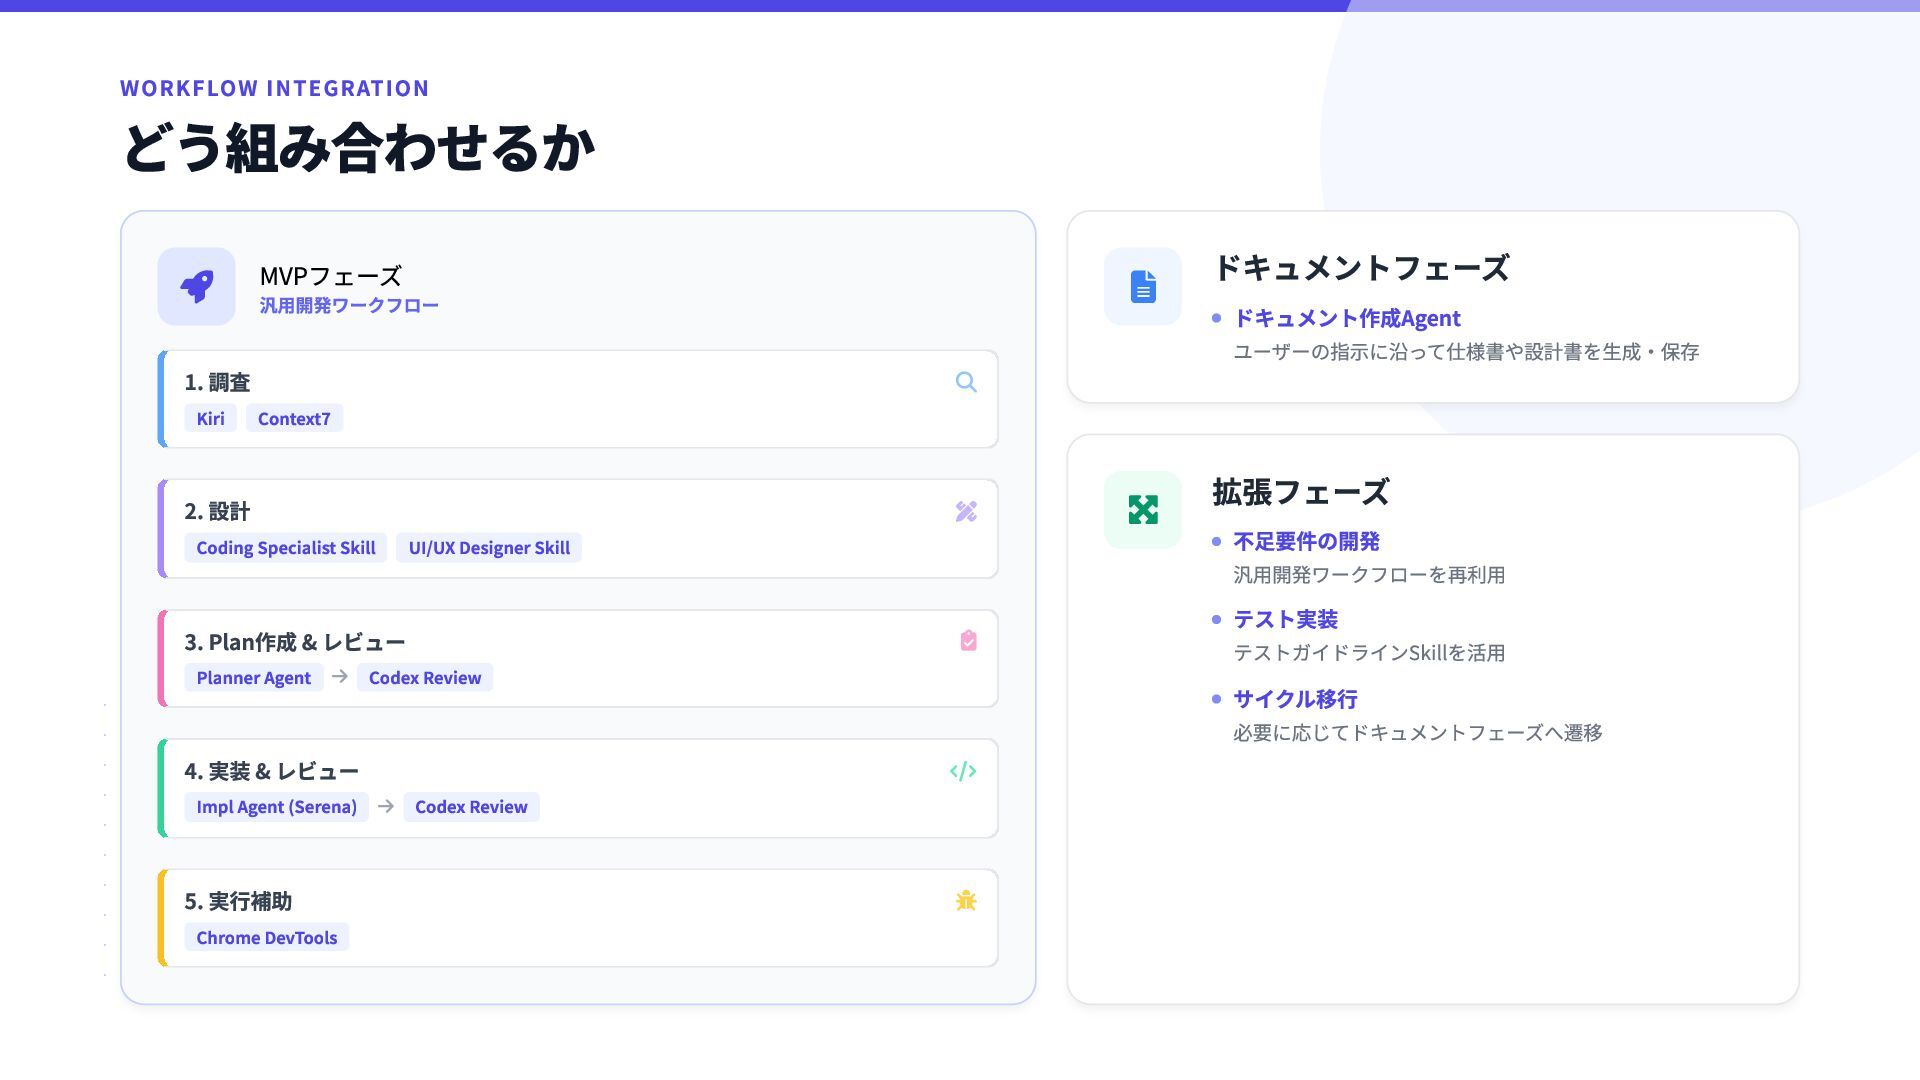
Task: Click the clipboard check icon in Plan作成 card
Action: pos(967,641)
